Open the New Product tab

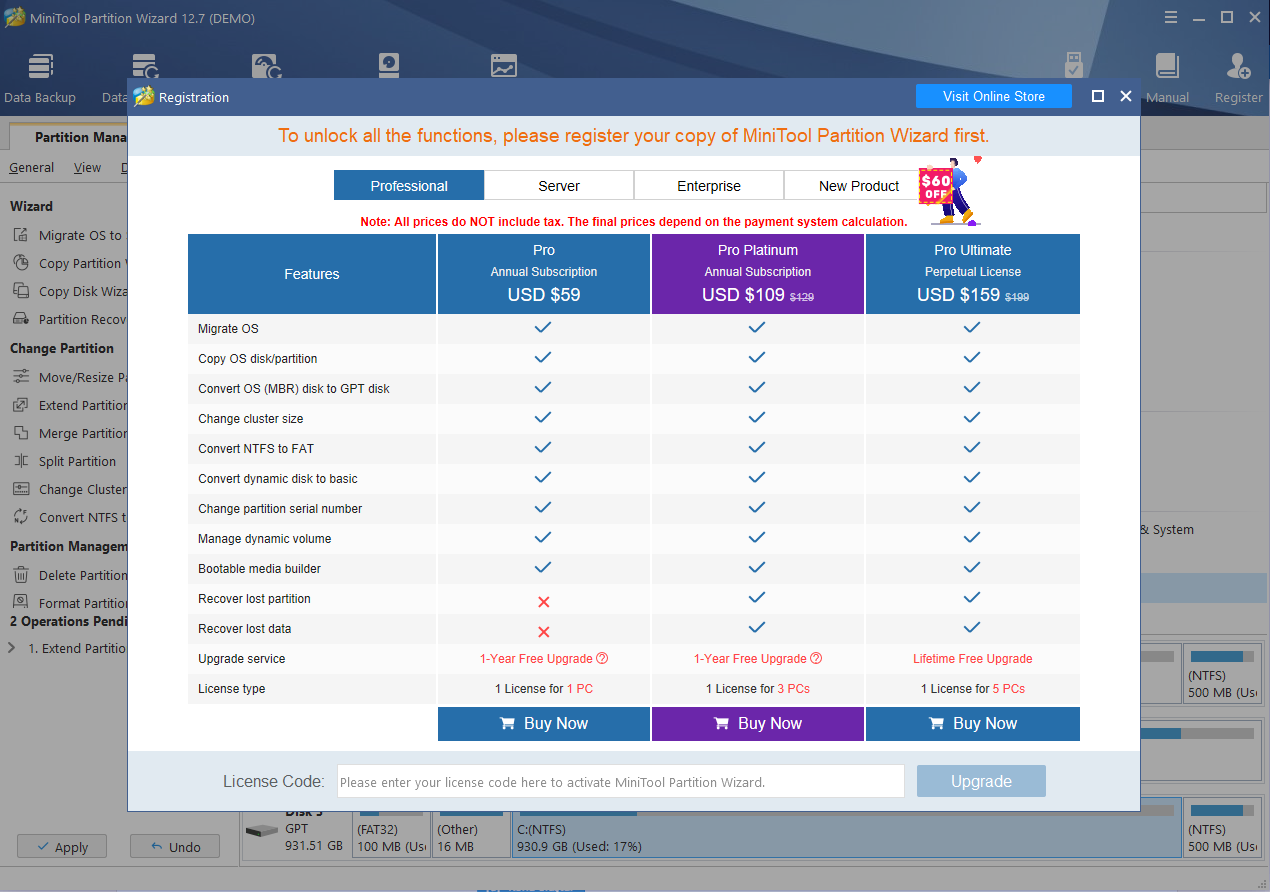[858, 185]
